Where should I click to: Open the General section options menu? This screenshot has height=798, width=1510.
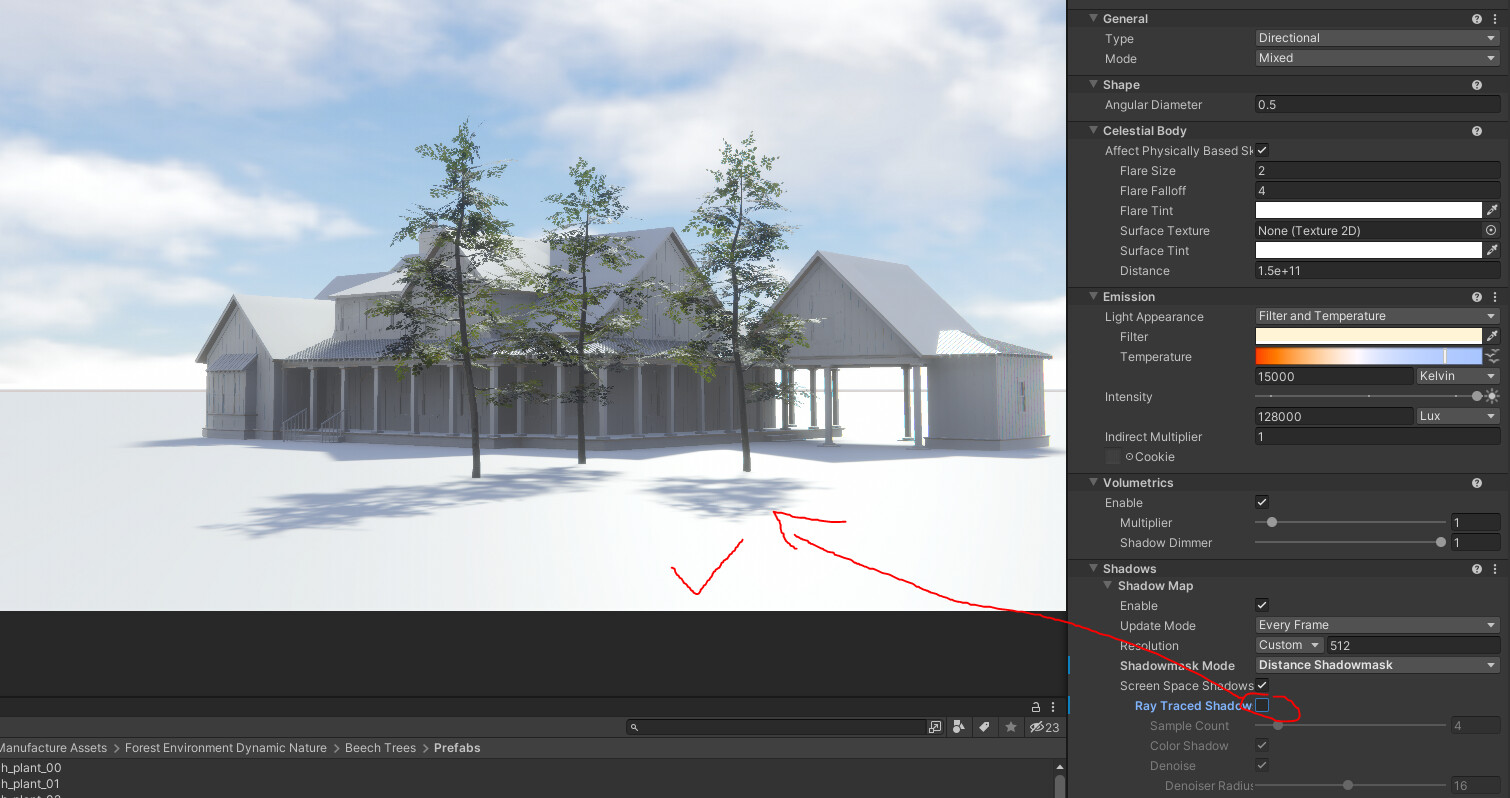click(1494, 18)
